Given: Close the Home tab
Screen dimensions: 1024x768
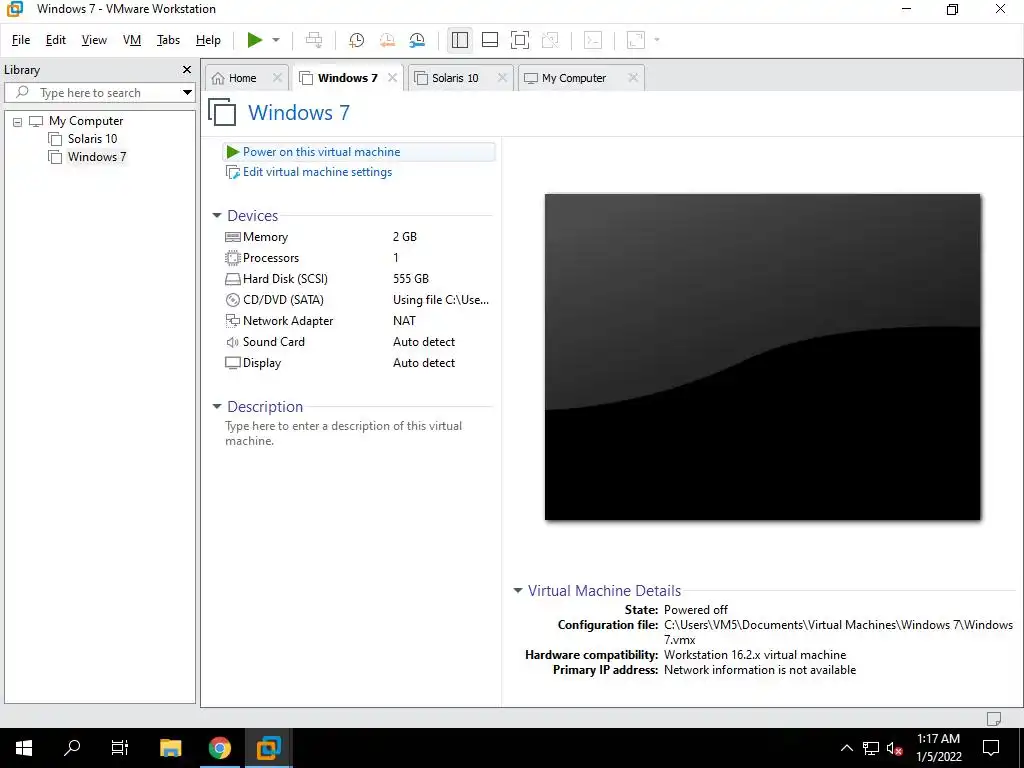Looking at the screenshot, I should [278, 77].
